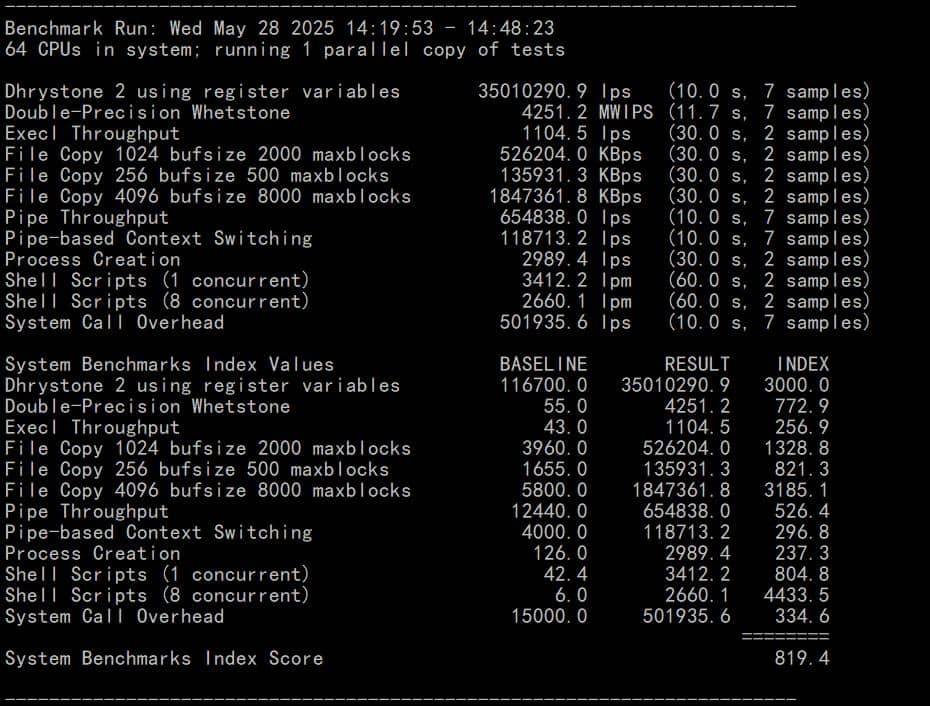Click the 'System Benchmarks Index Score' label
The width and height of the screenshot is (930, 706).
tap(164, 658)
